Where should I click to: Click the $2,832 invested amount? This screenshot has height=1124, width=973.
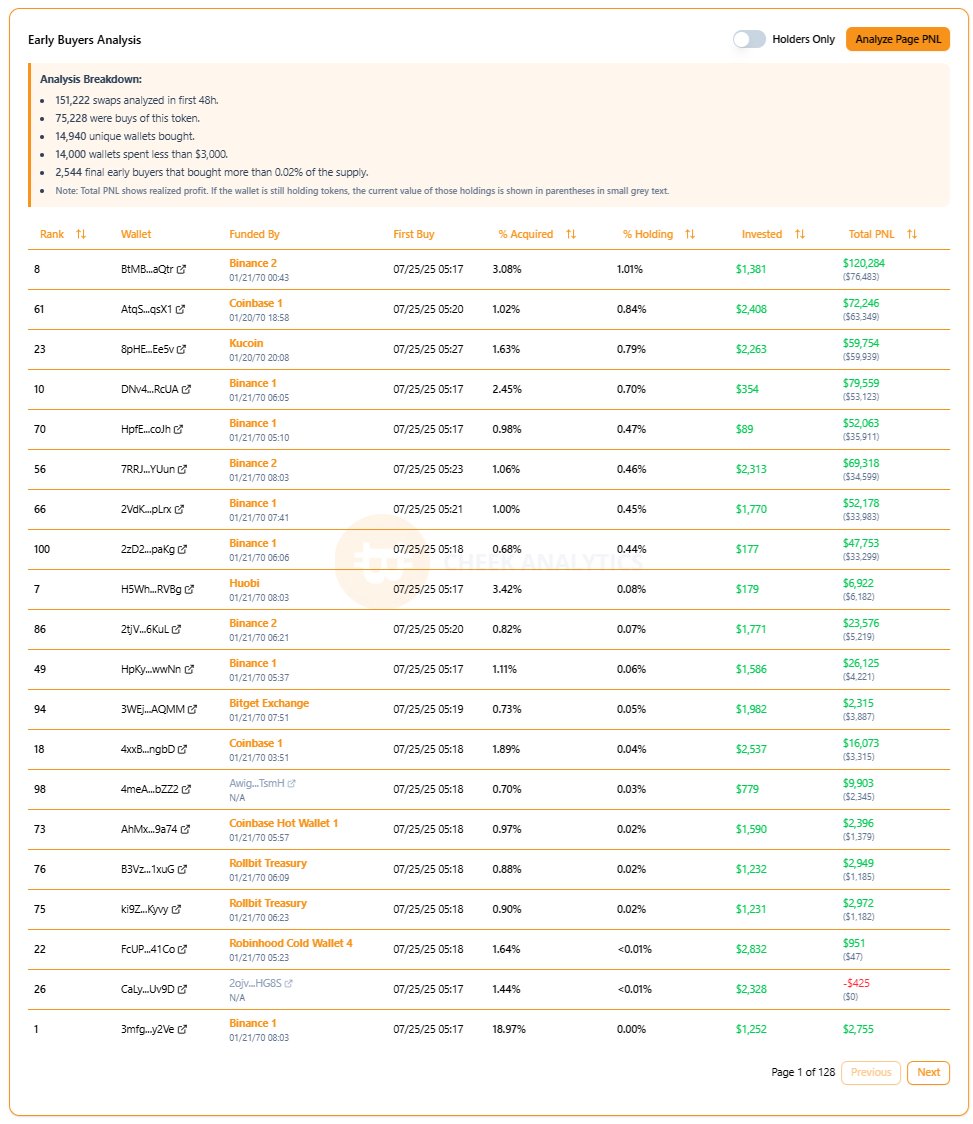tap(751, 949)
